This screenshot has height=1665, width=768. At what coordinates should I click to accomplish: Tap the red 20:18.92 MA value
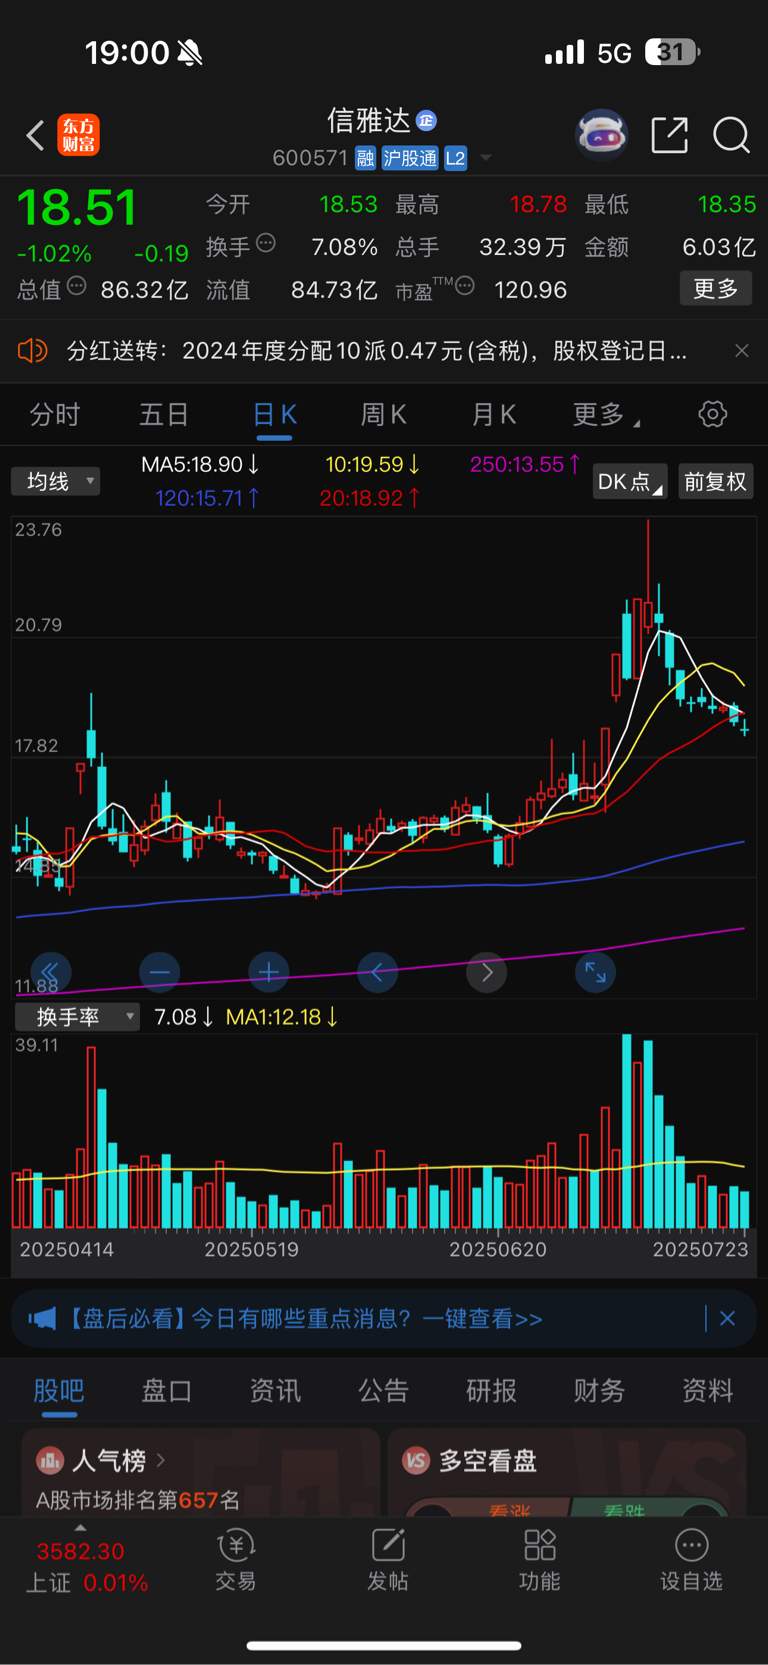370,497
